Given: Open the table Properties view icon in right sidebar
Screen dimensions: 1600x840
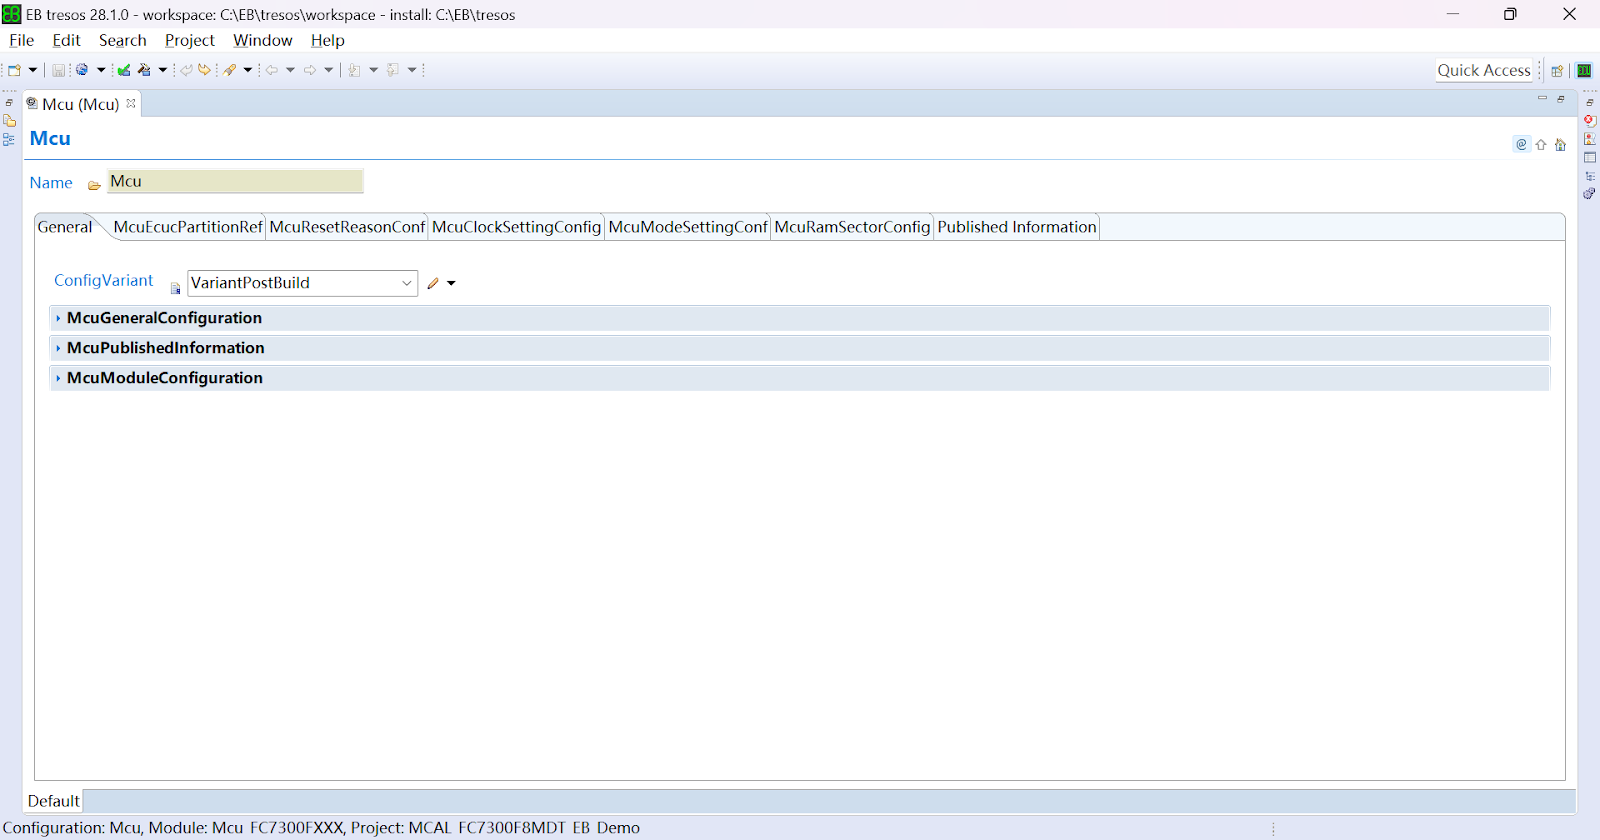Looking at the screenshot, I should 1590,158.
